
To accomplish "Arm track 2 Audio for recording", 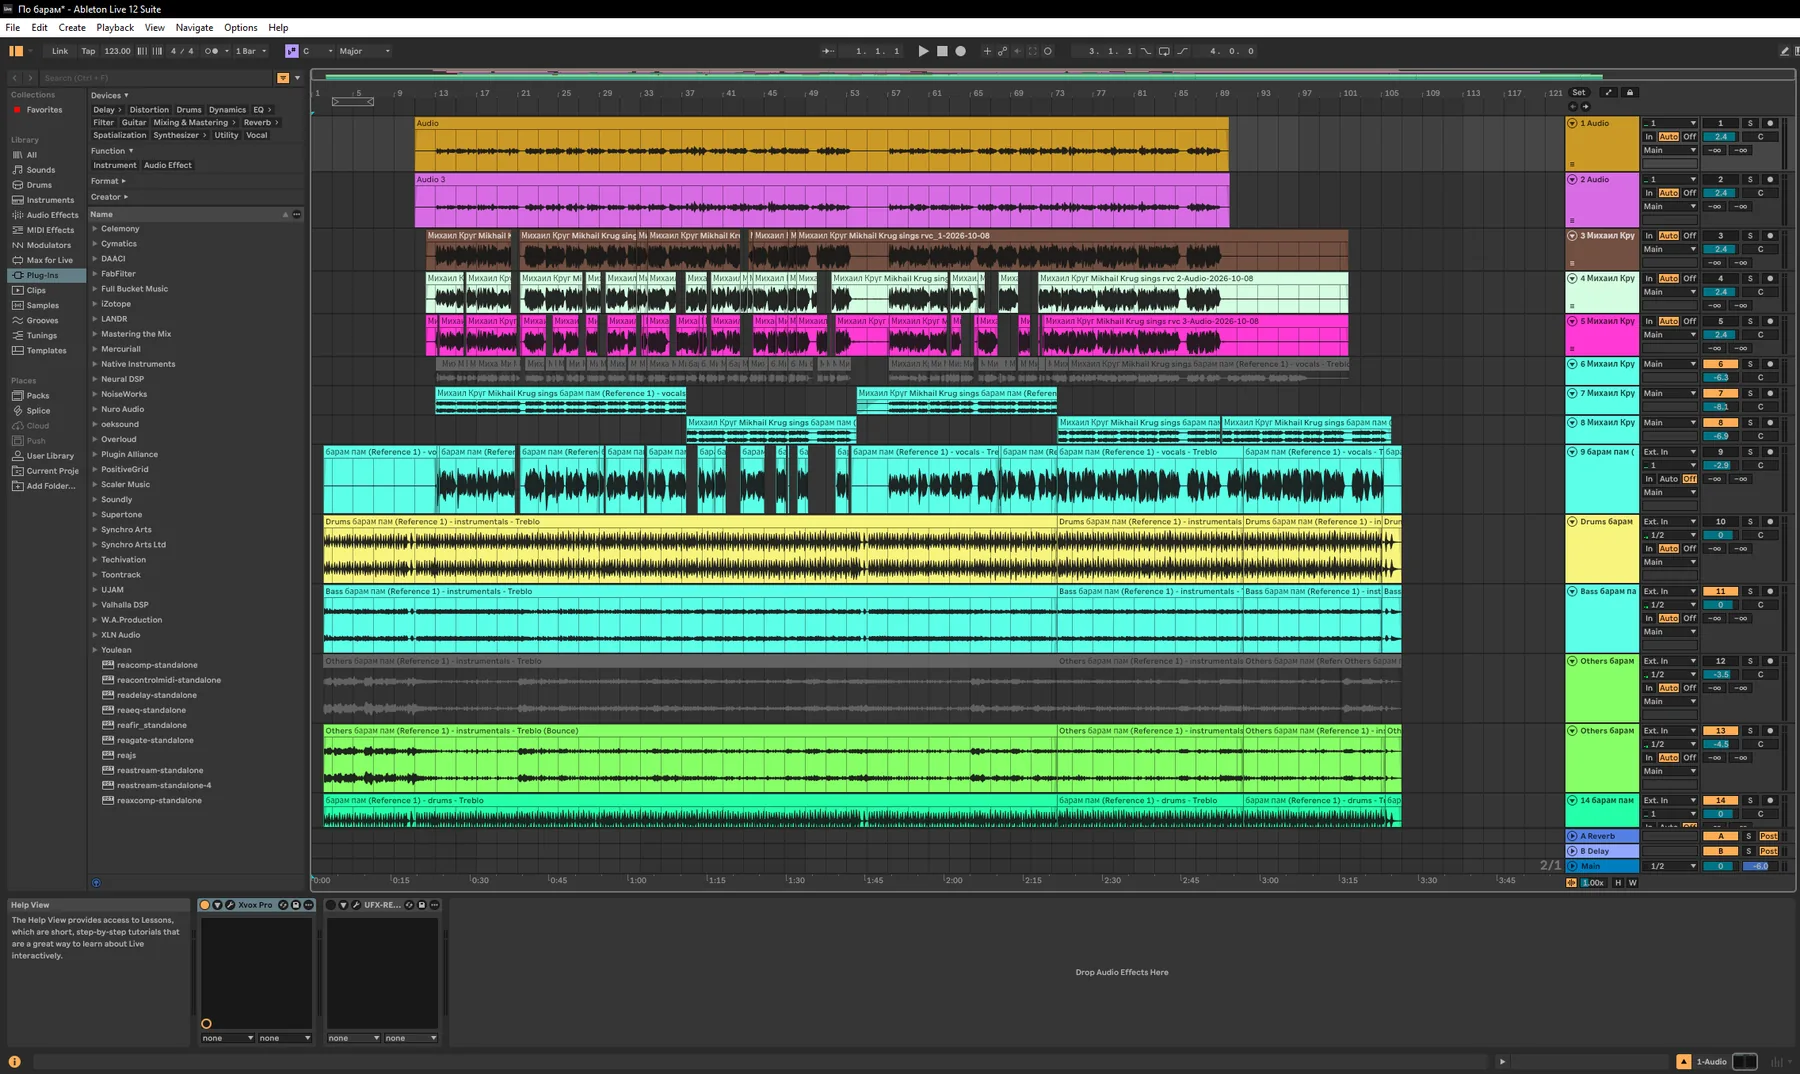I will tap(1770, 179).
